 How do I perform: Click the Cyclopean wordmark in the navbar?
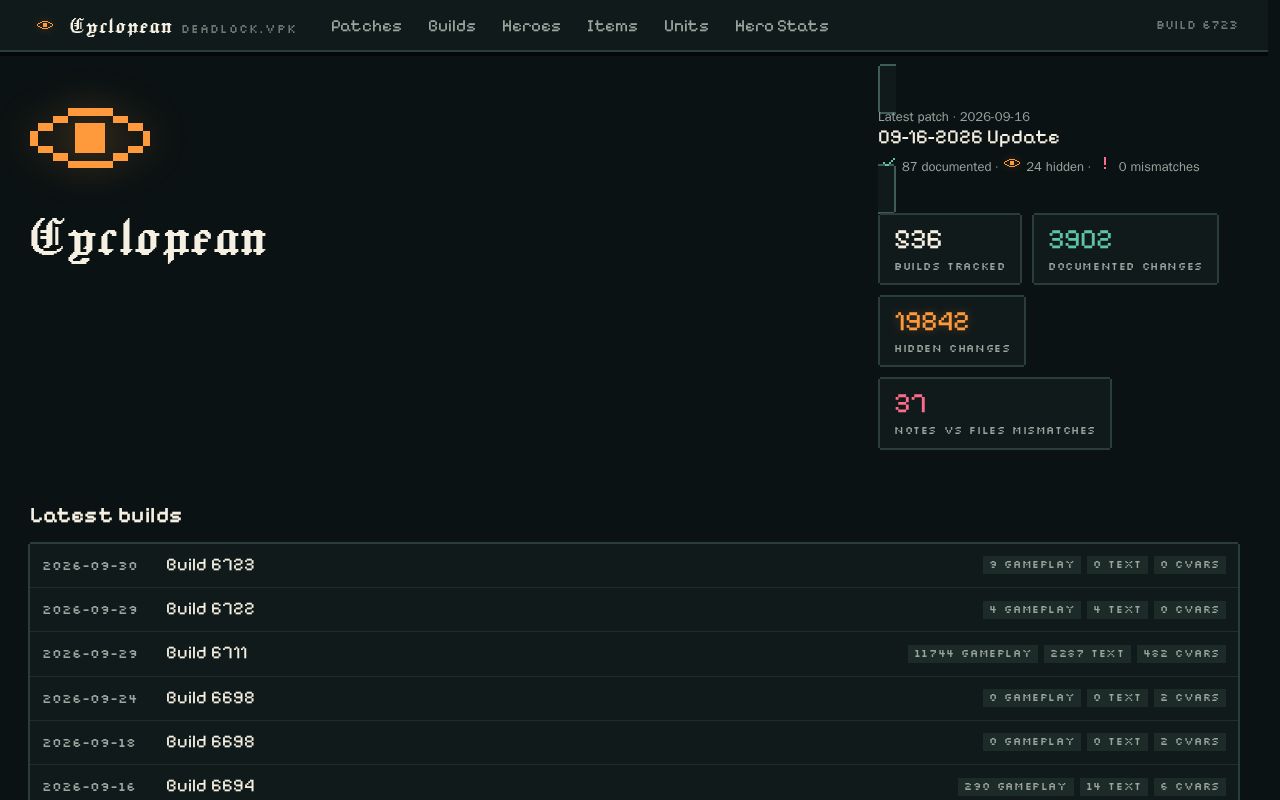(121, 26)
